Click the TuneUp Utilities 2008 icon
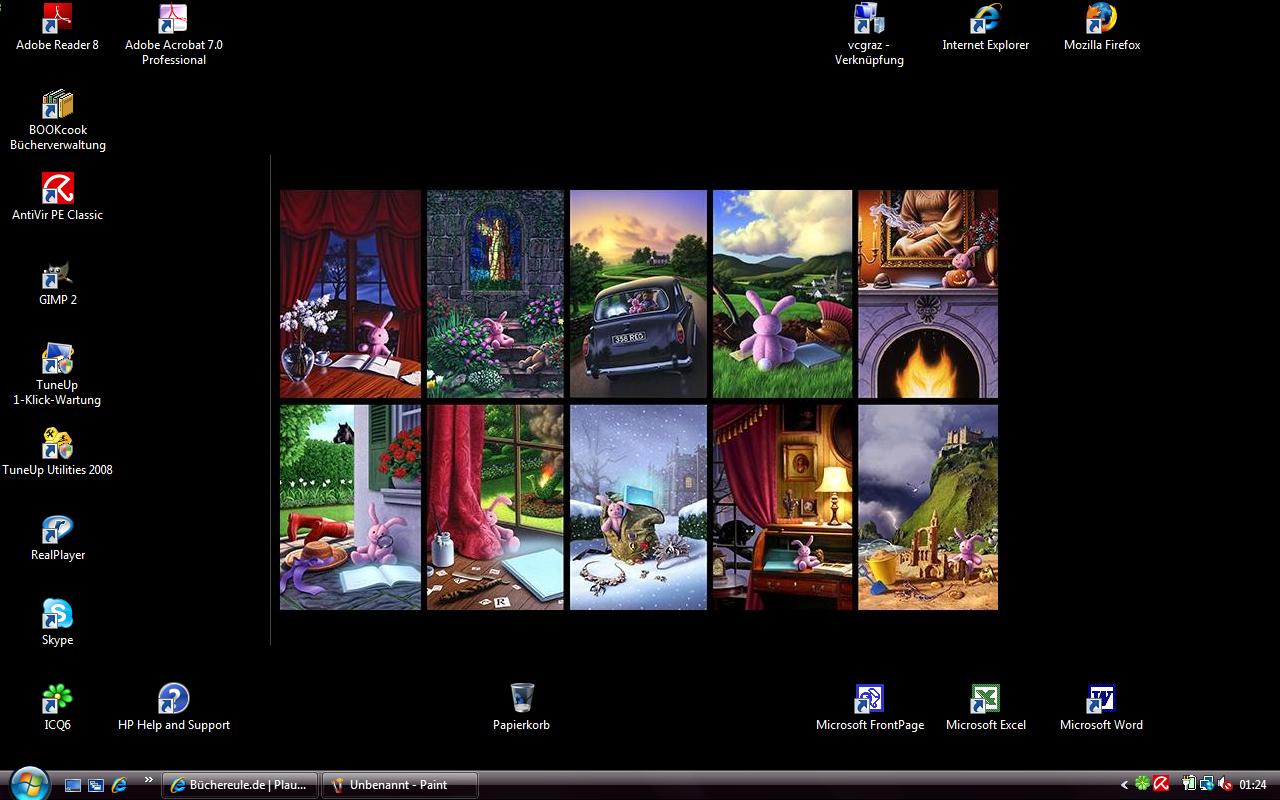 pos(57,445)
